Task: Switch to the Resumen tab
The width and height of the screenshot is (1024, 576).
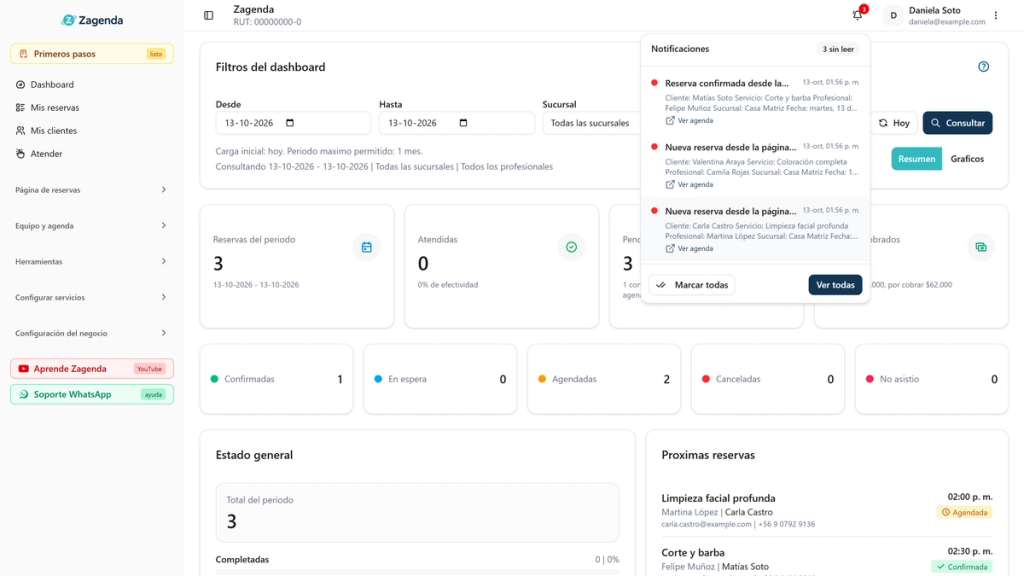Action: click(916, 159)
